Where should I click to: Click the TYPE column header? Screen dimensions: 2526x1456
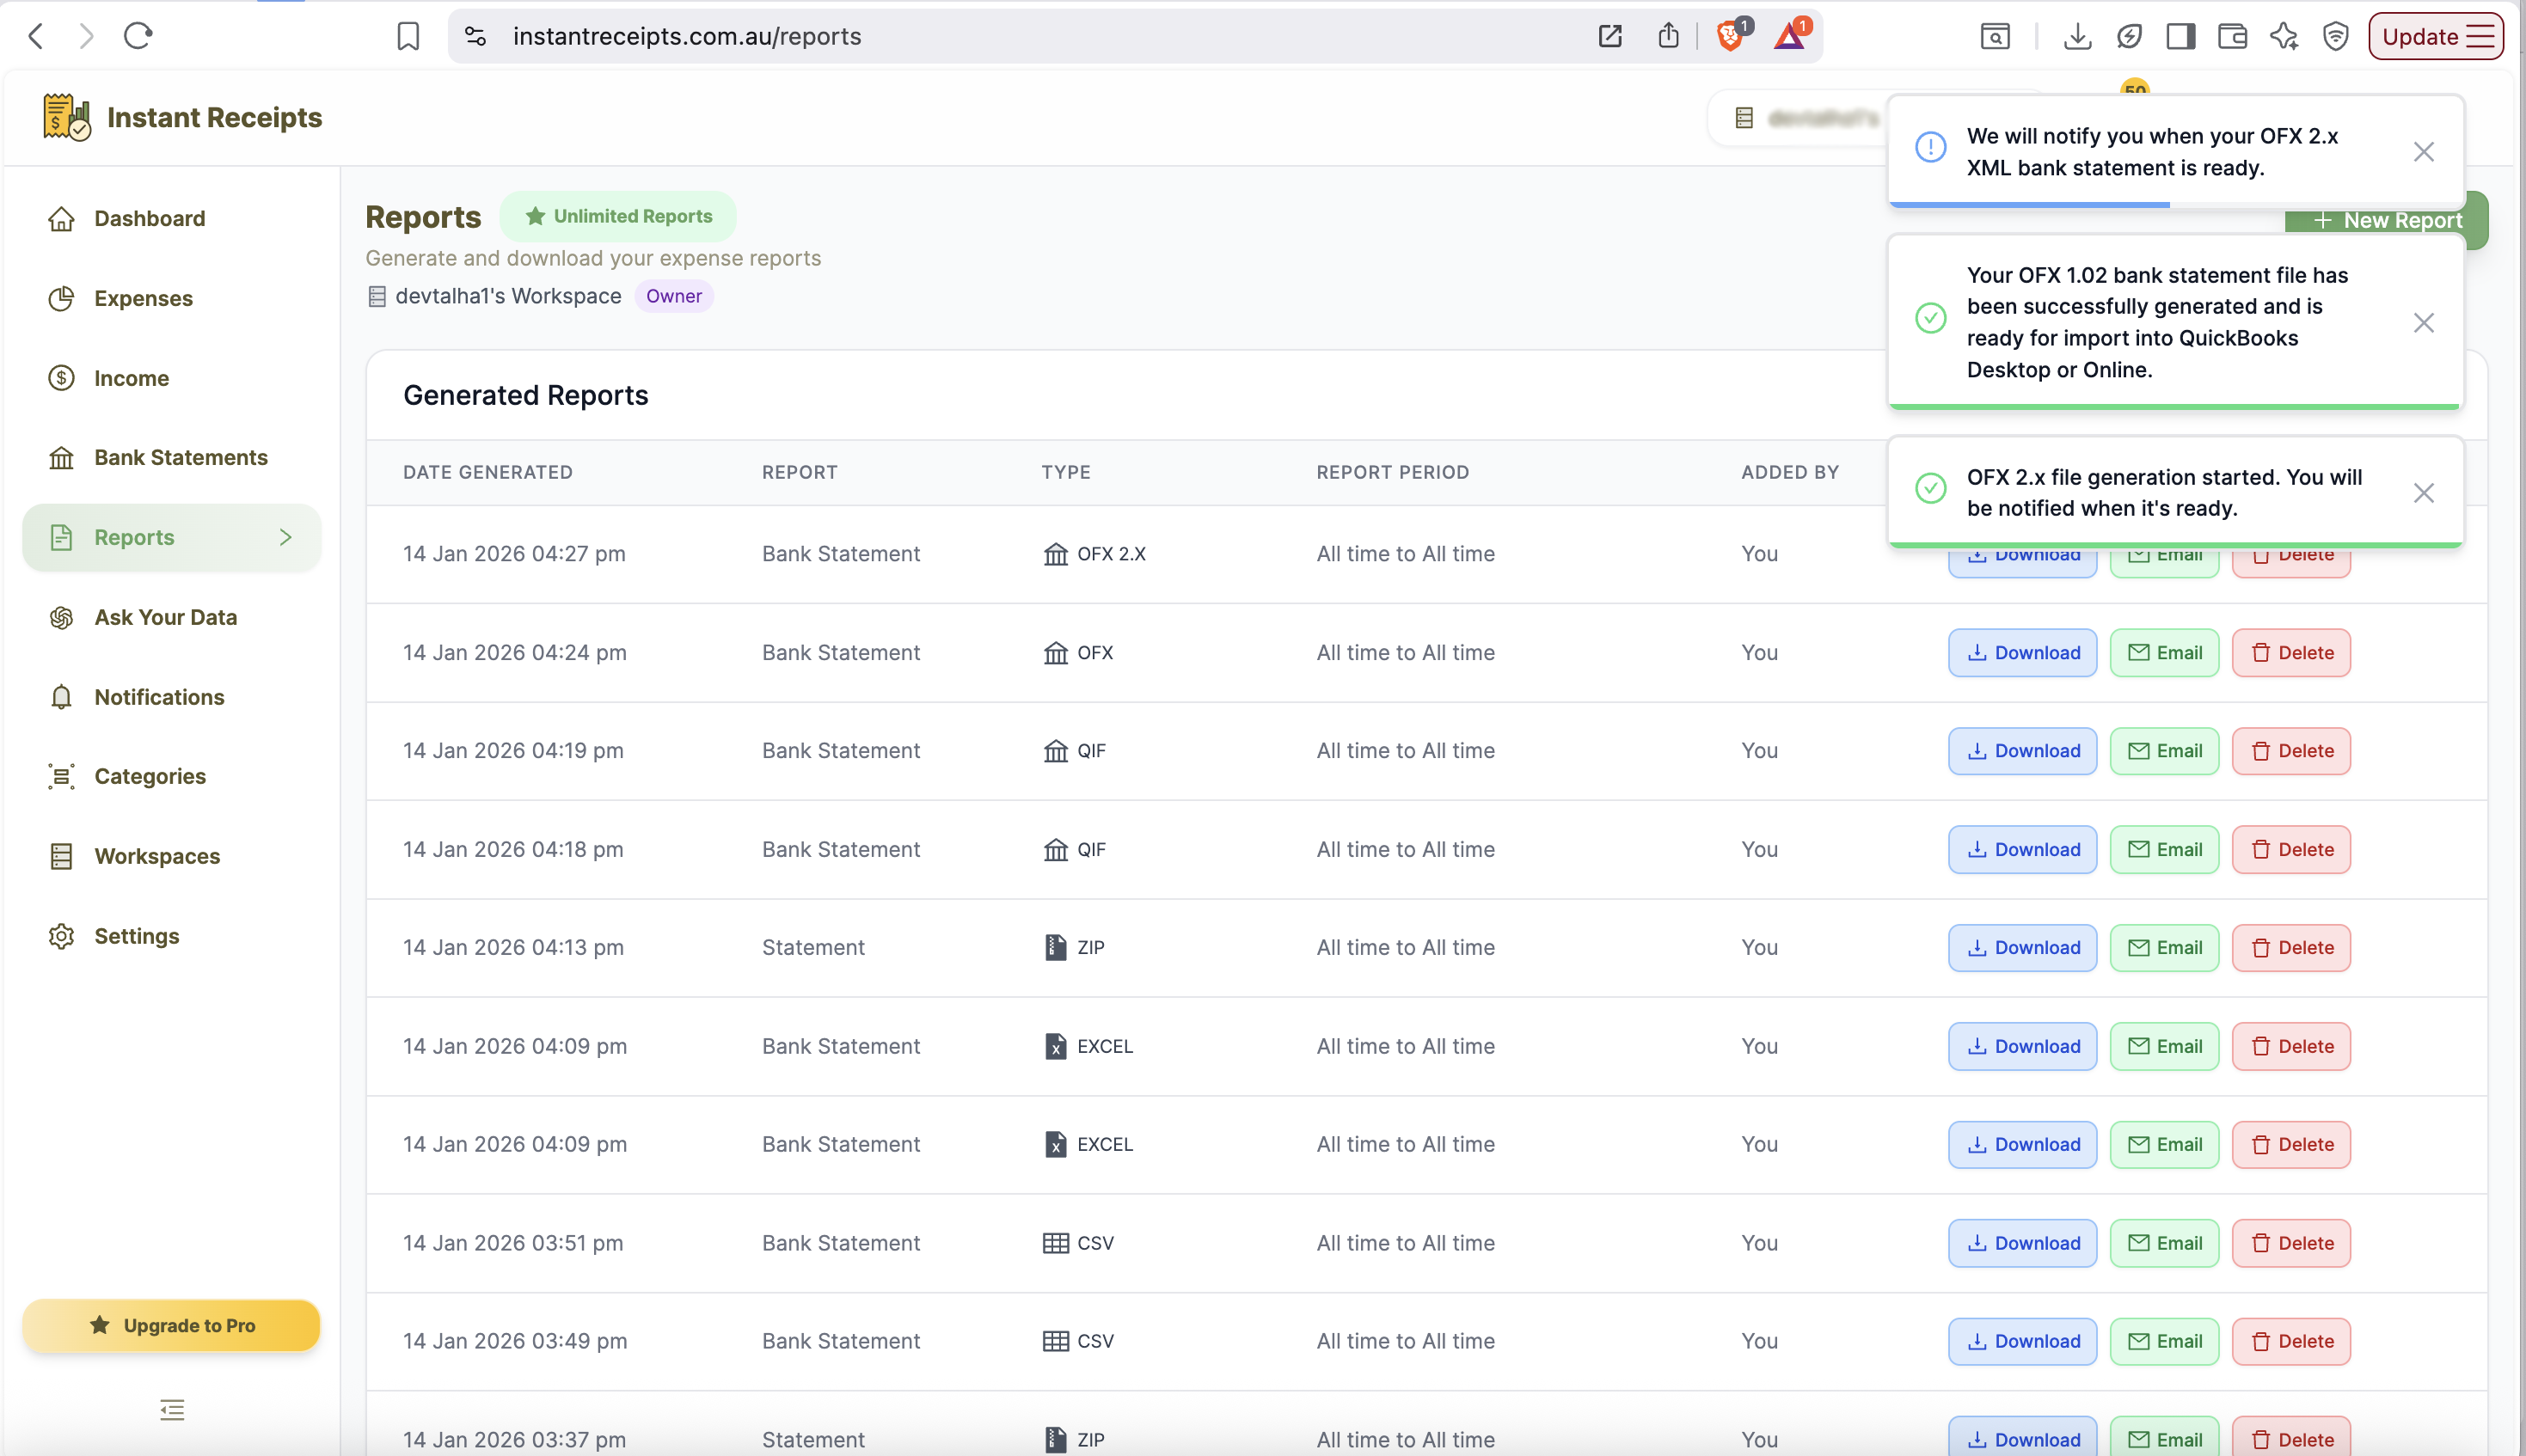coord(1066,472)
